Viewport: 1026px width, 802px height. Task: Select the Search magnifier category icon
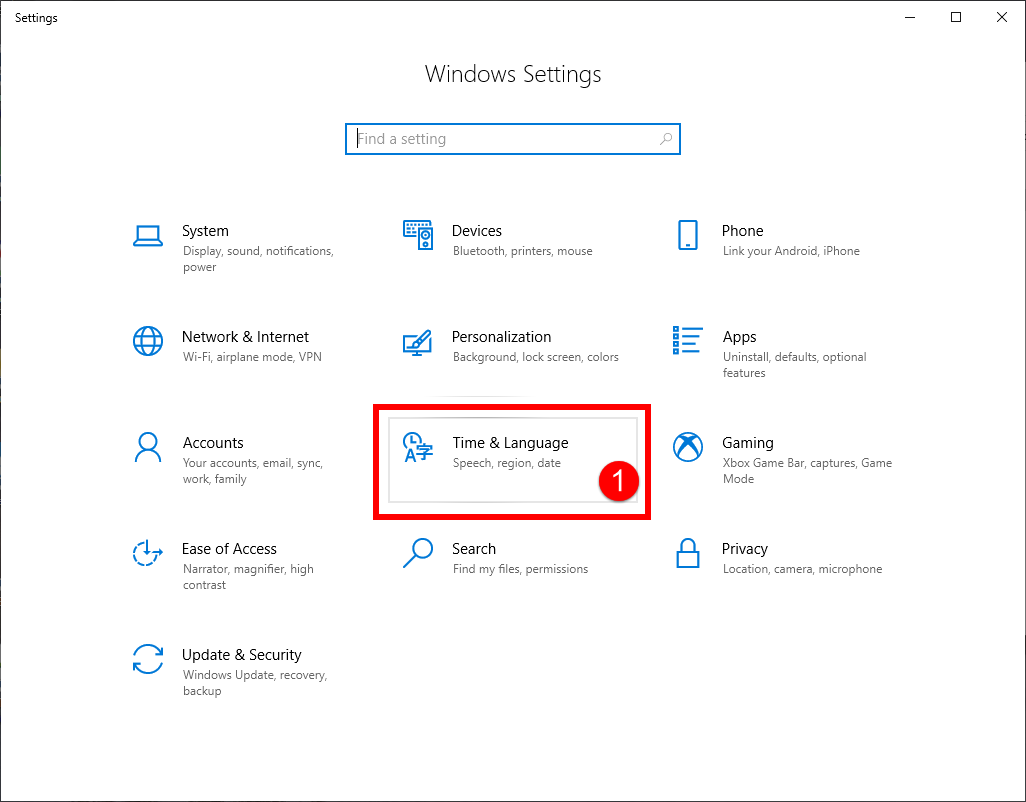click(x=417, y=553)
